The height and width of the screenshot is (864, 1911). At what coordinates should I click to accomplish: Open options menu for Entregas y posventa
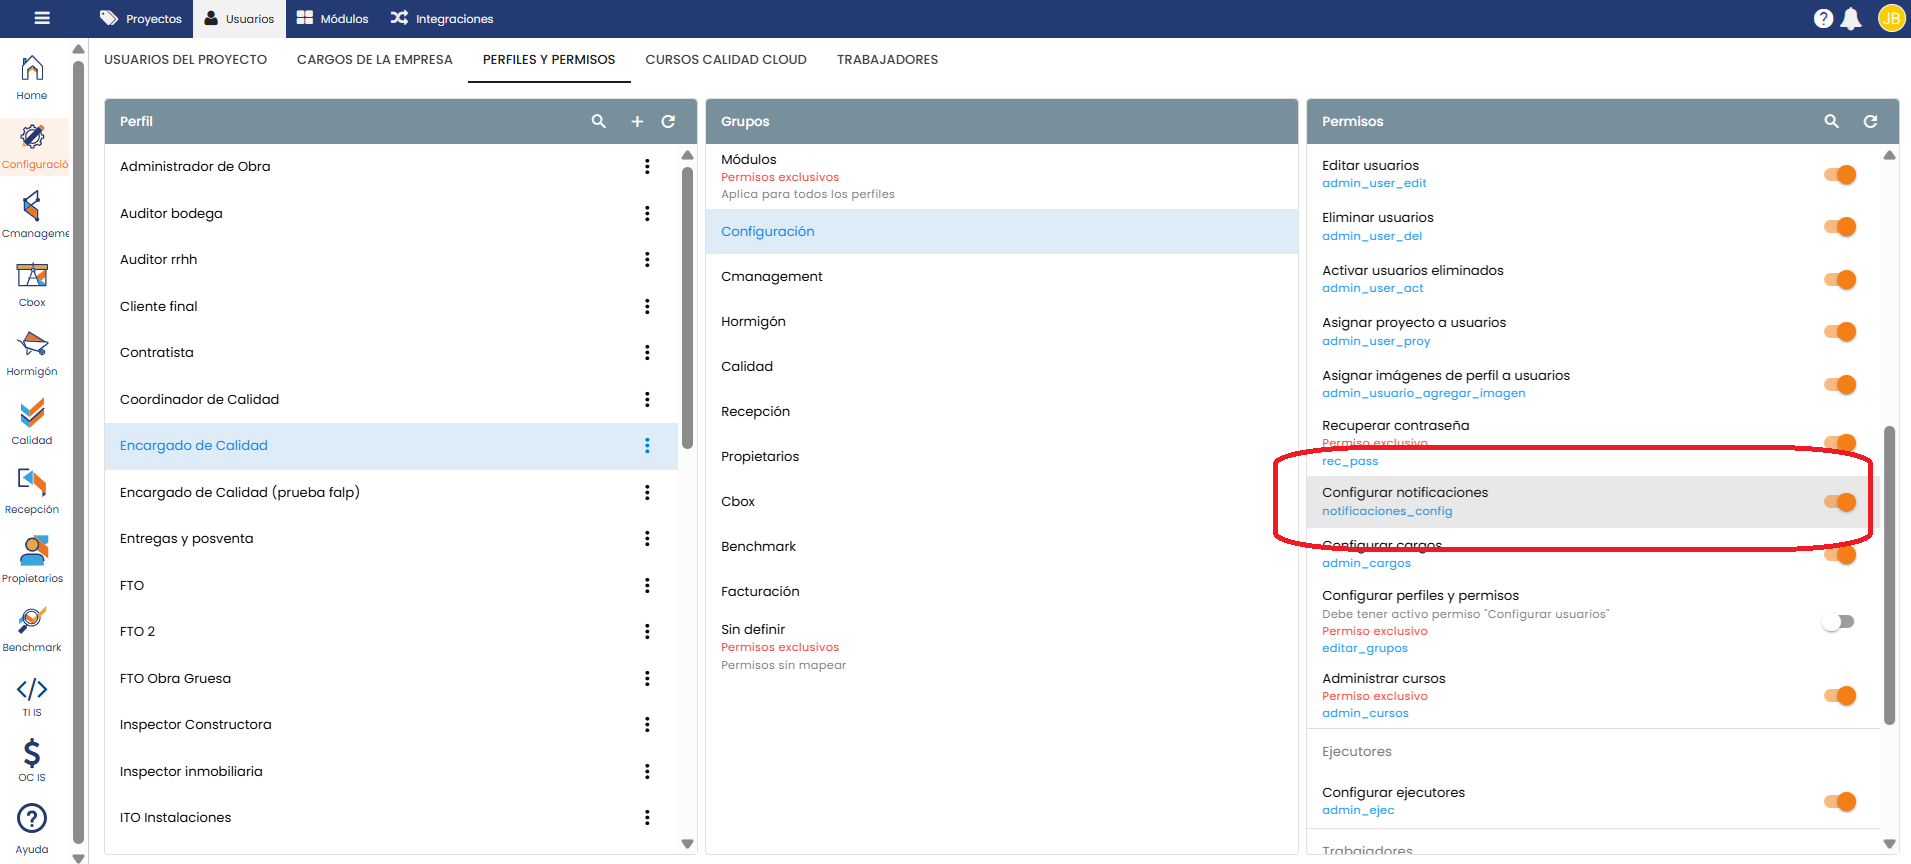pos(647,539)
